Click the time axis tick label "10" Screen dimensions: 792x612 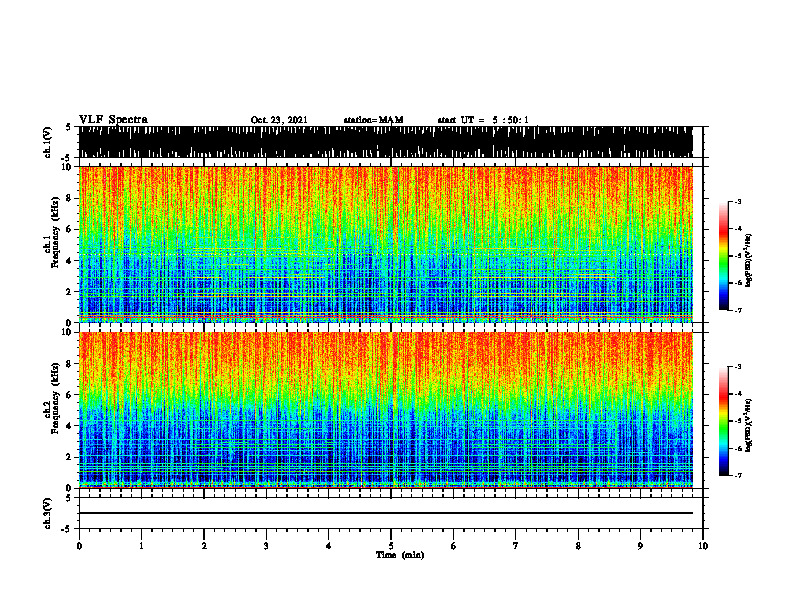click(x=703, y=546)
